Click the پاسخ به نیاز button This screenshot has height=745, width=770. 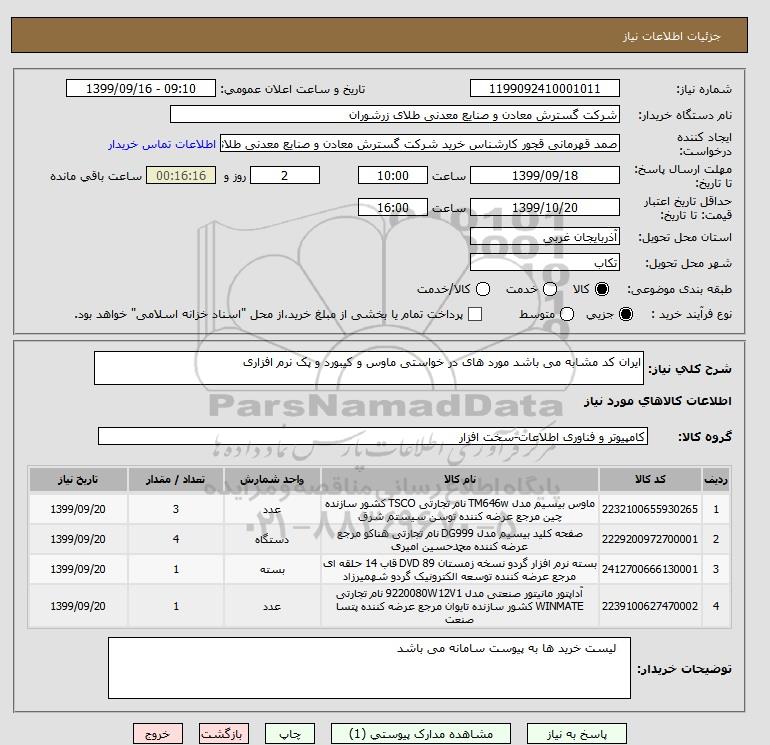pos(577,734)
